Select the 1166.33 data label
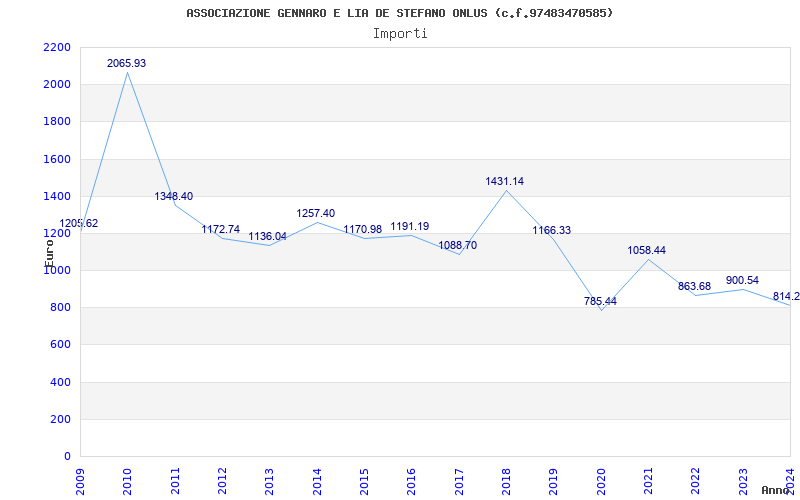This screenshot has width=800, height=500. [552, 231]
